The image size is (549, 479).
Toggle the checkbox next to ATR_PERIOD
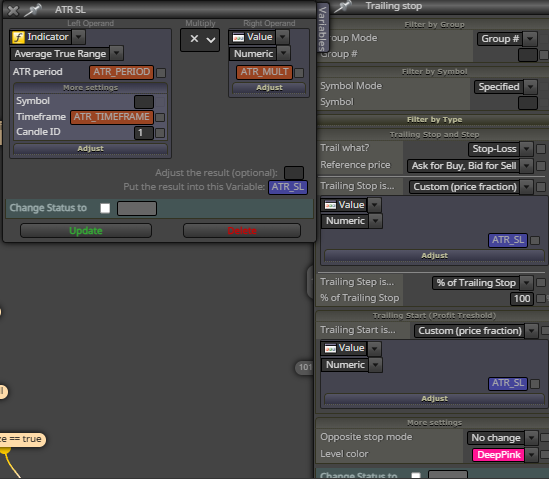pyautogui.click(x=161, y=73)
